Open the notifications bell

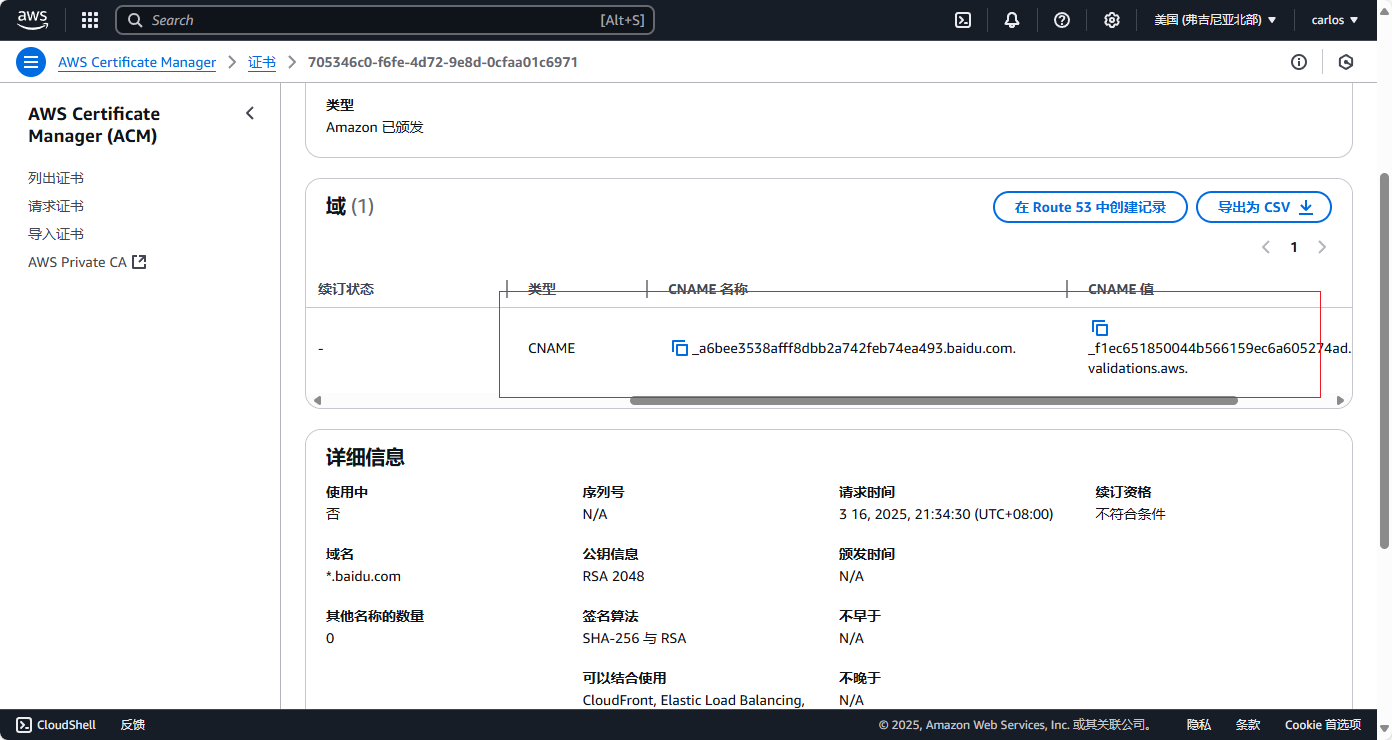[x=1012, y=20]
